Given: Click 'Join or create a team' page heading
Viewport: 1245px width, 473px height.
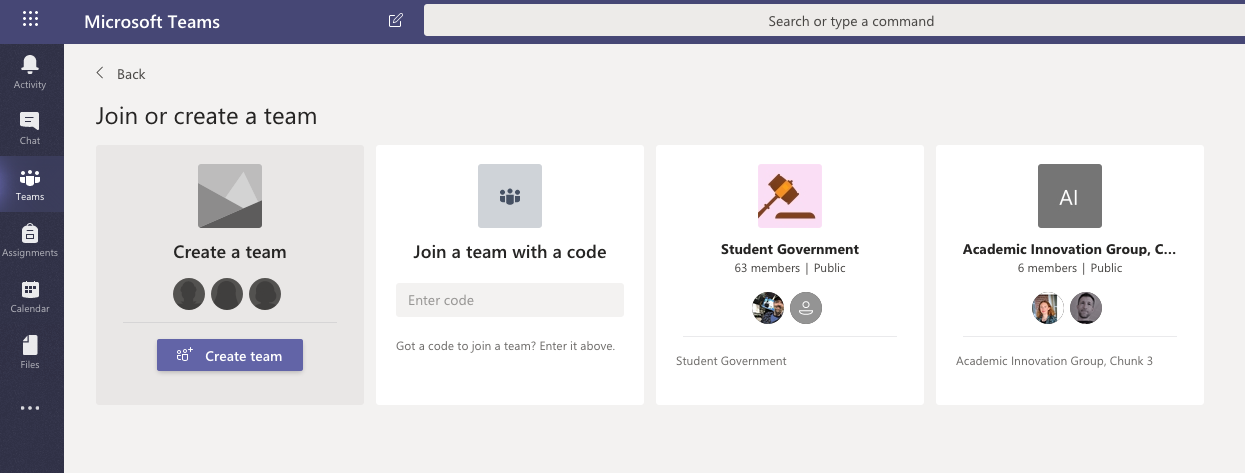Looking at the screenshot, I should pos(206,116).
